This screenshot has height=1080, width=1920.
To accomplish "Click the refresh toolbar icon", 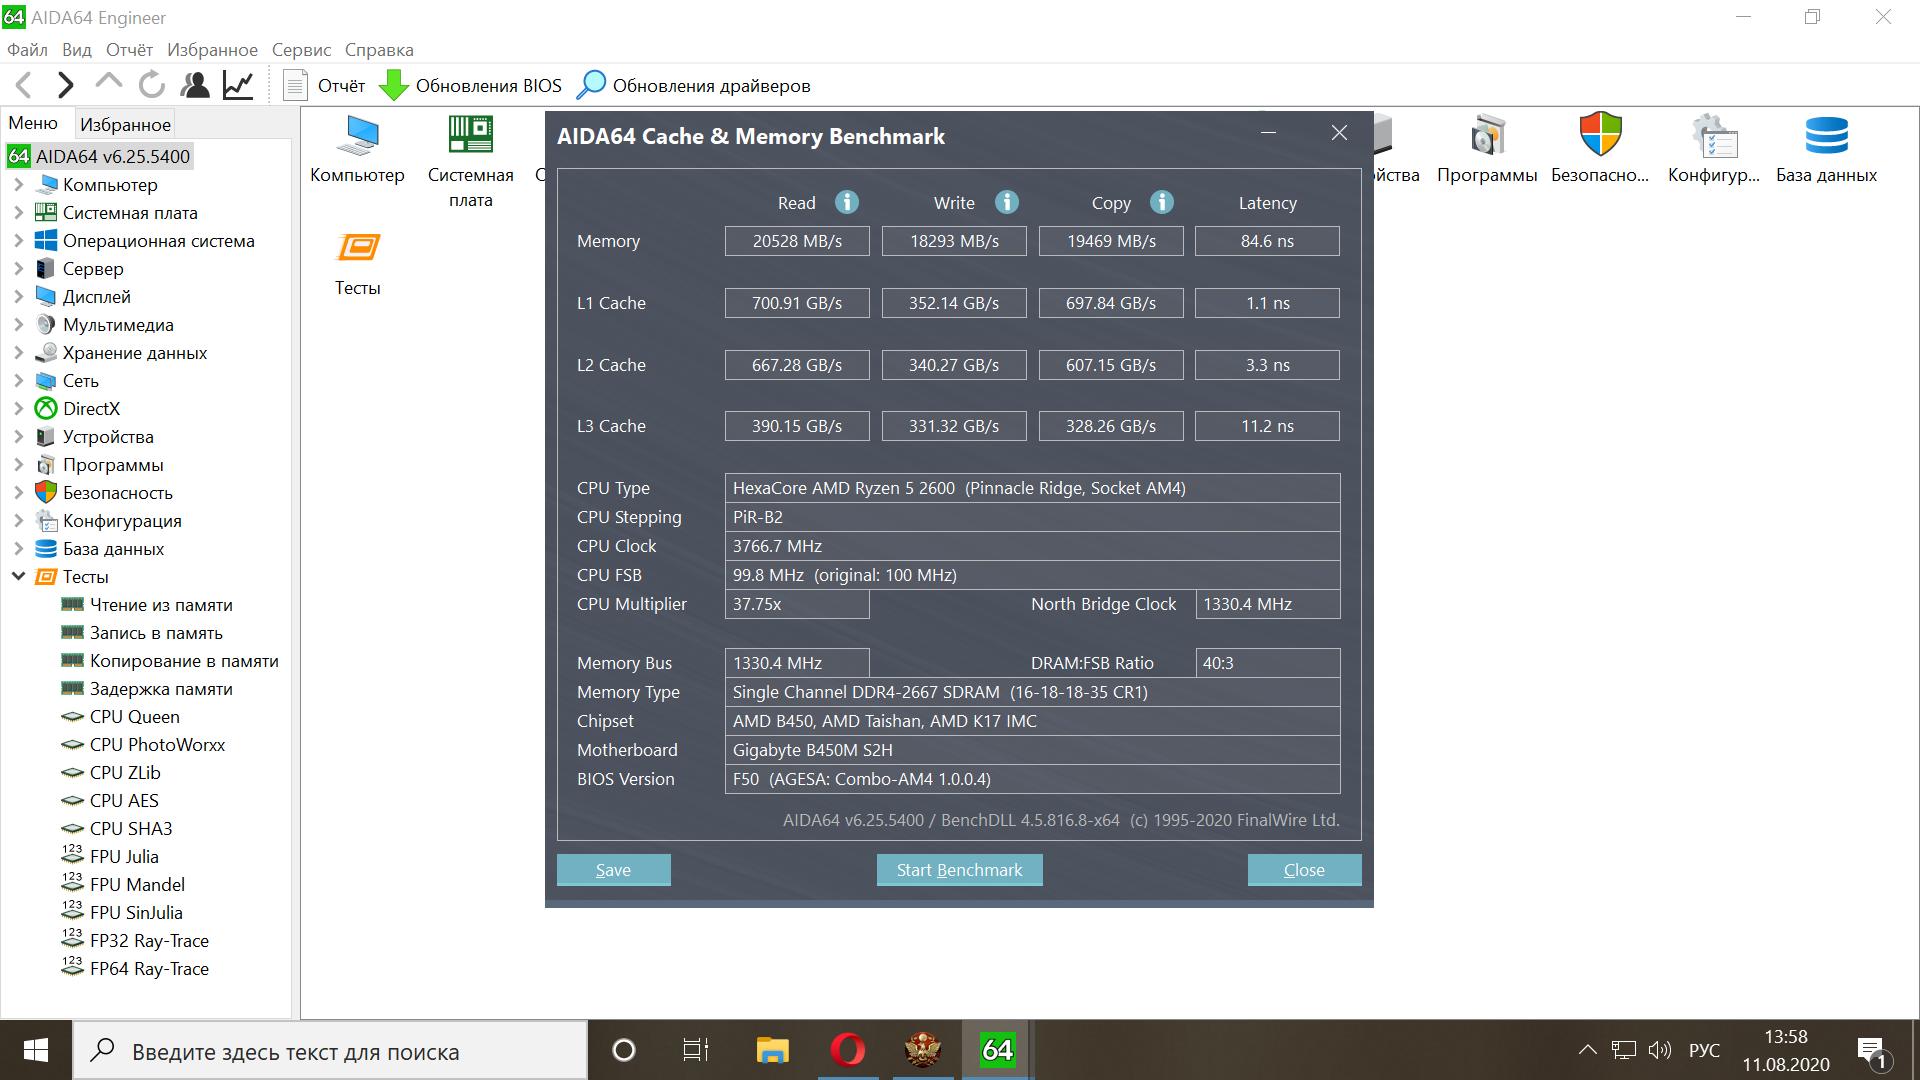I will point(152,85).
